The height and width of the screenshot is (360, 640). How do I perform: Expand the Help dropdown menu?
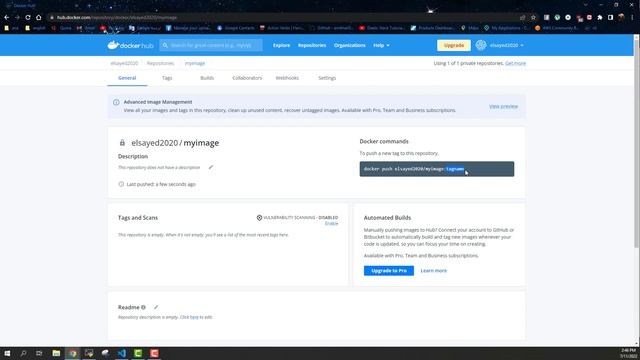coord(381,45)
